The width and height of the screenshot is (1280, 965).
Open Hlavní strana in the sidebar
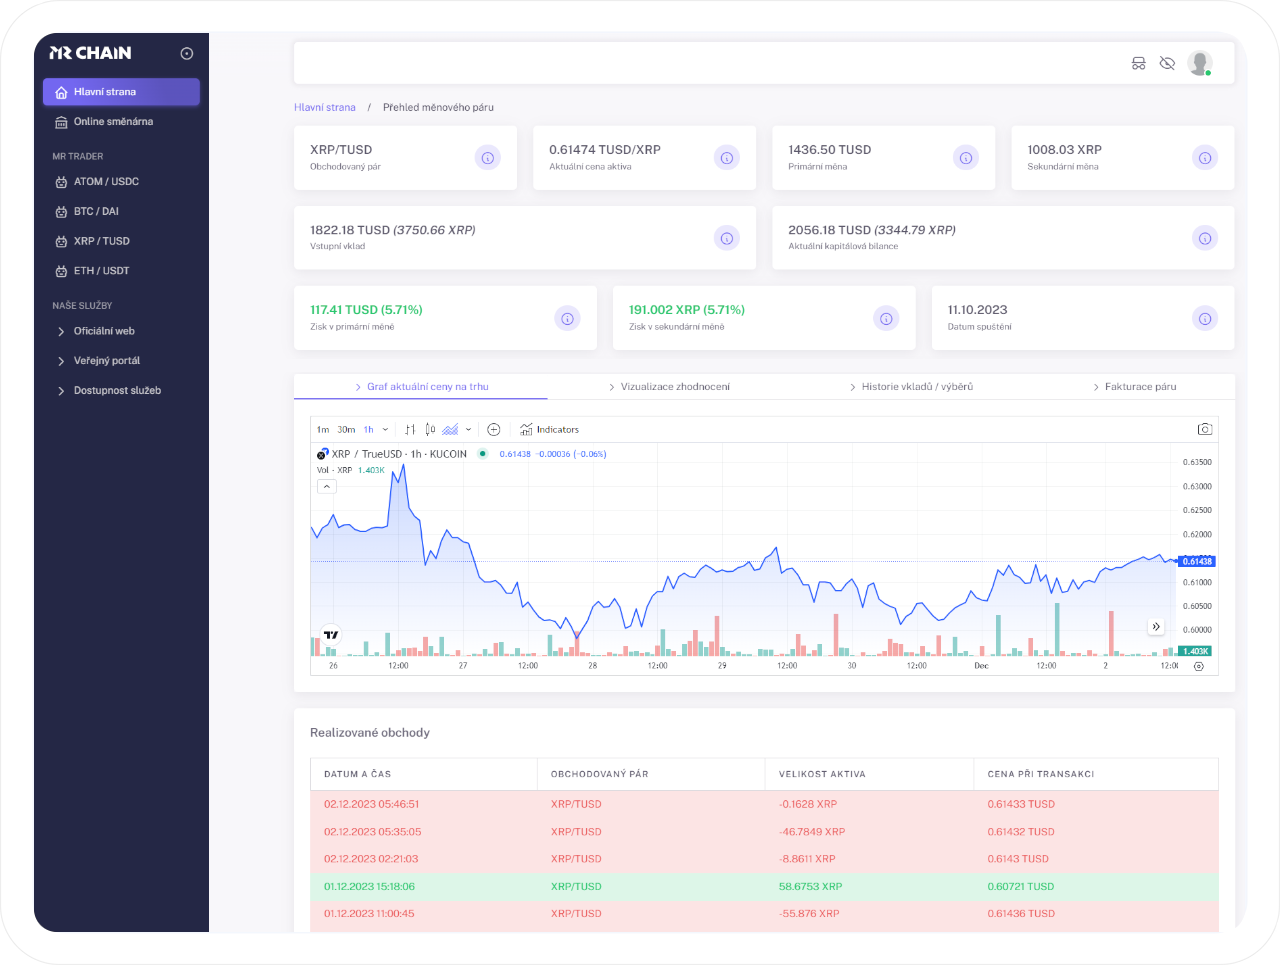point(121,92)
